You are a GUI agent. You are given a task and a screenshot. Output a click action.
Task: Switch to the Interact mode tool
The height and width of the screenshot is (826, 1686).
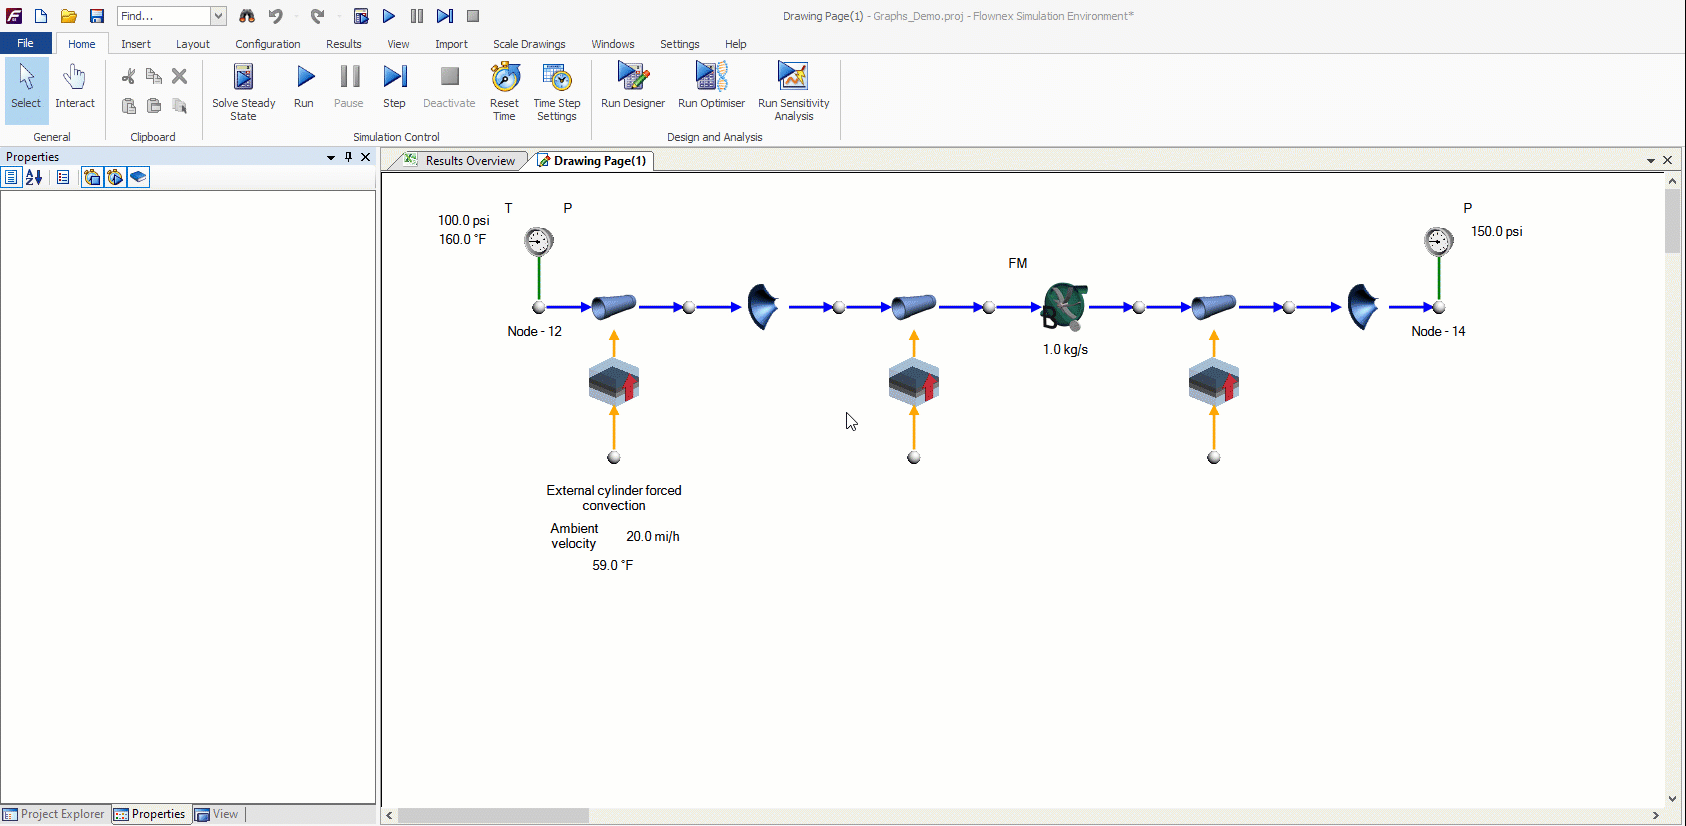click(x=75, y=87)
